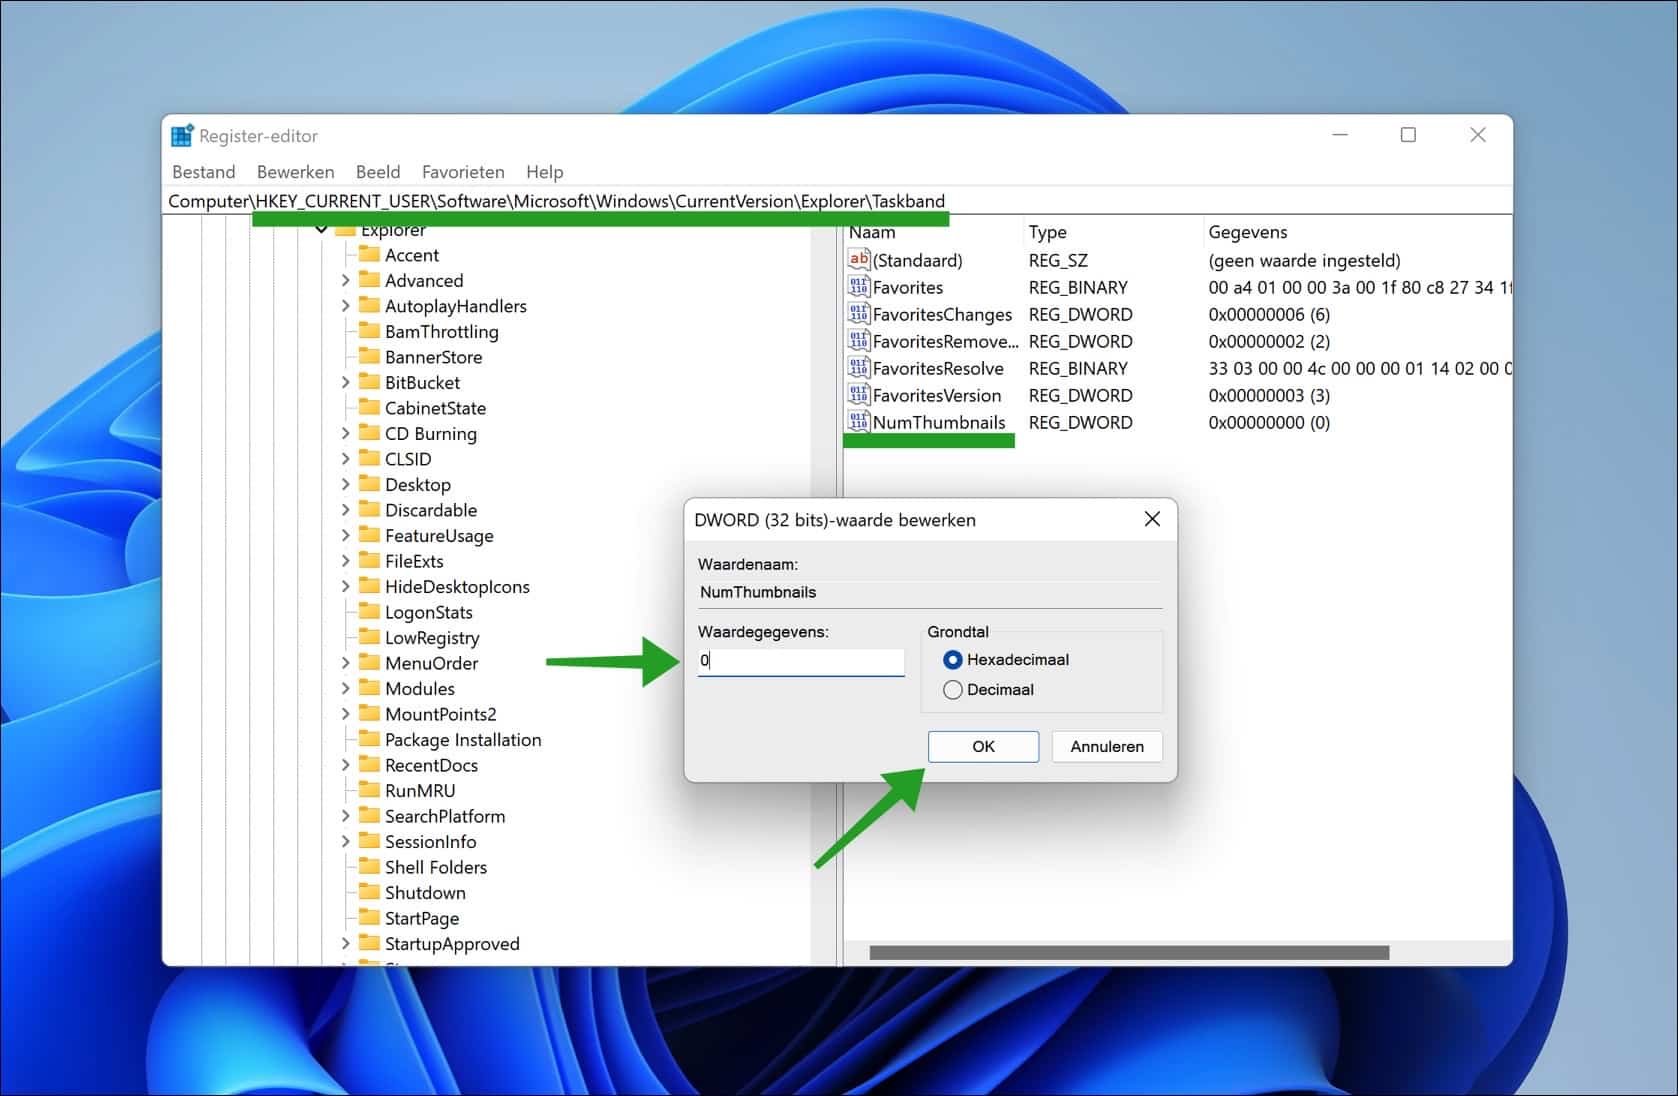Select the LowRegistry key
Screen dimensions: 1678x1096
(432, 638)
